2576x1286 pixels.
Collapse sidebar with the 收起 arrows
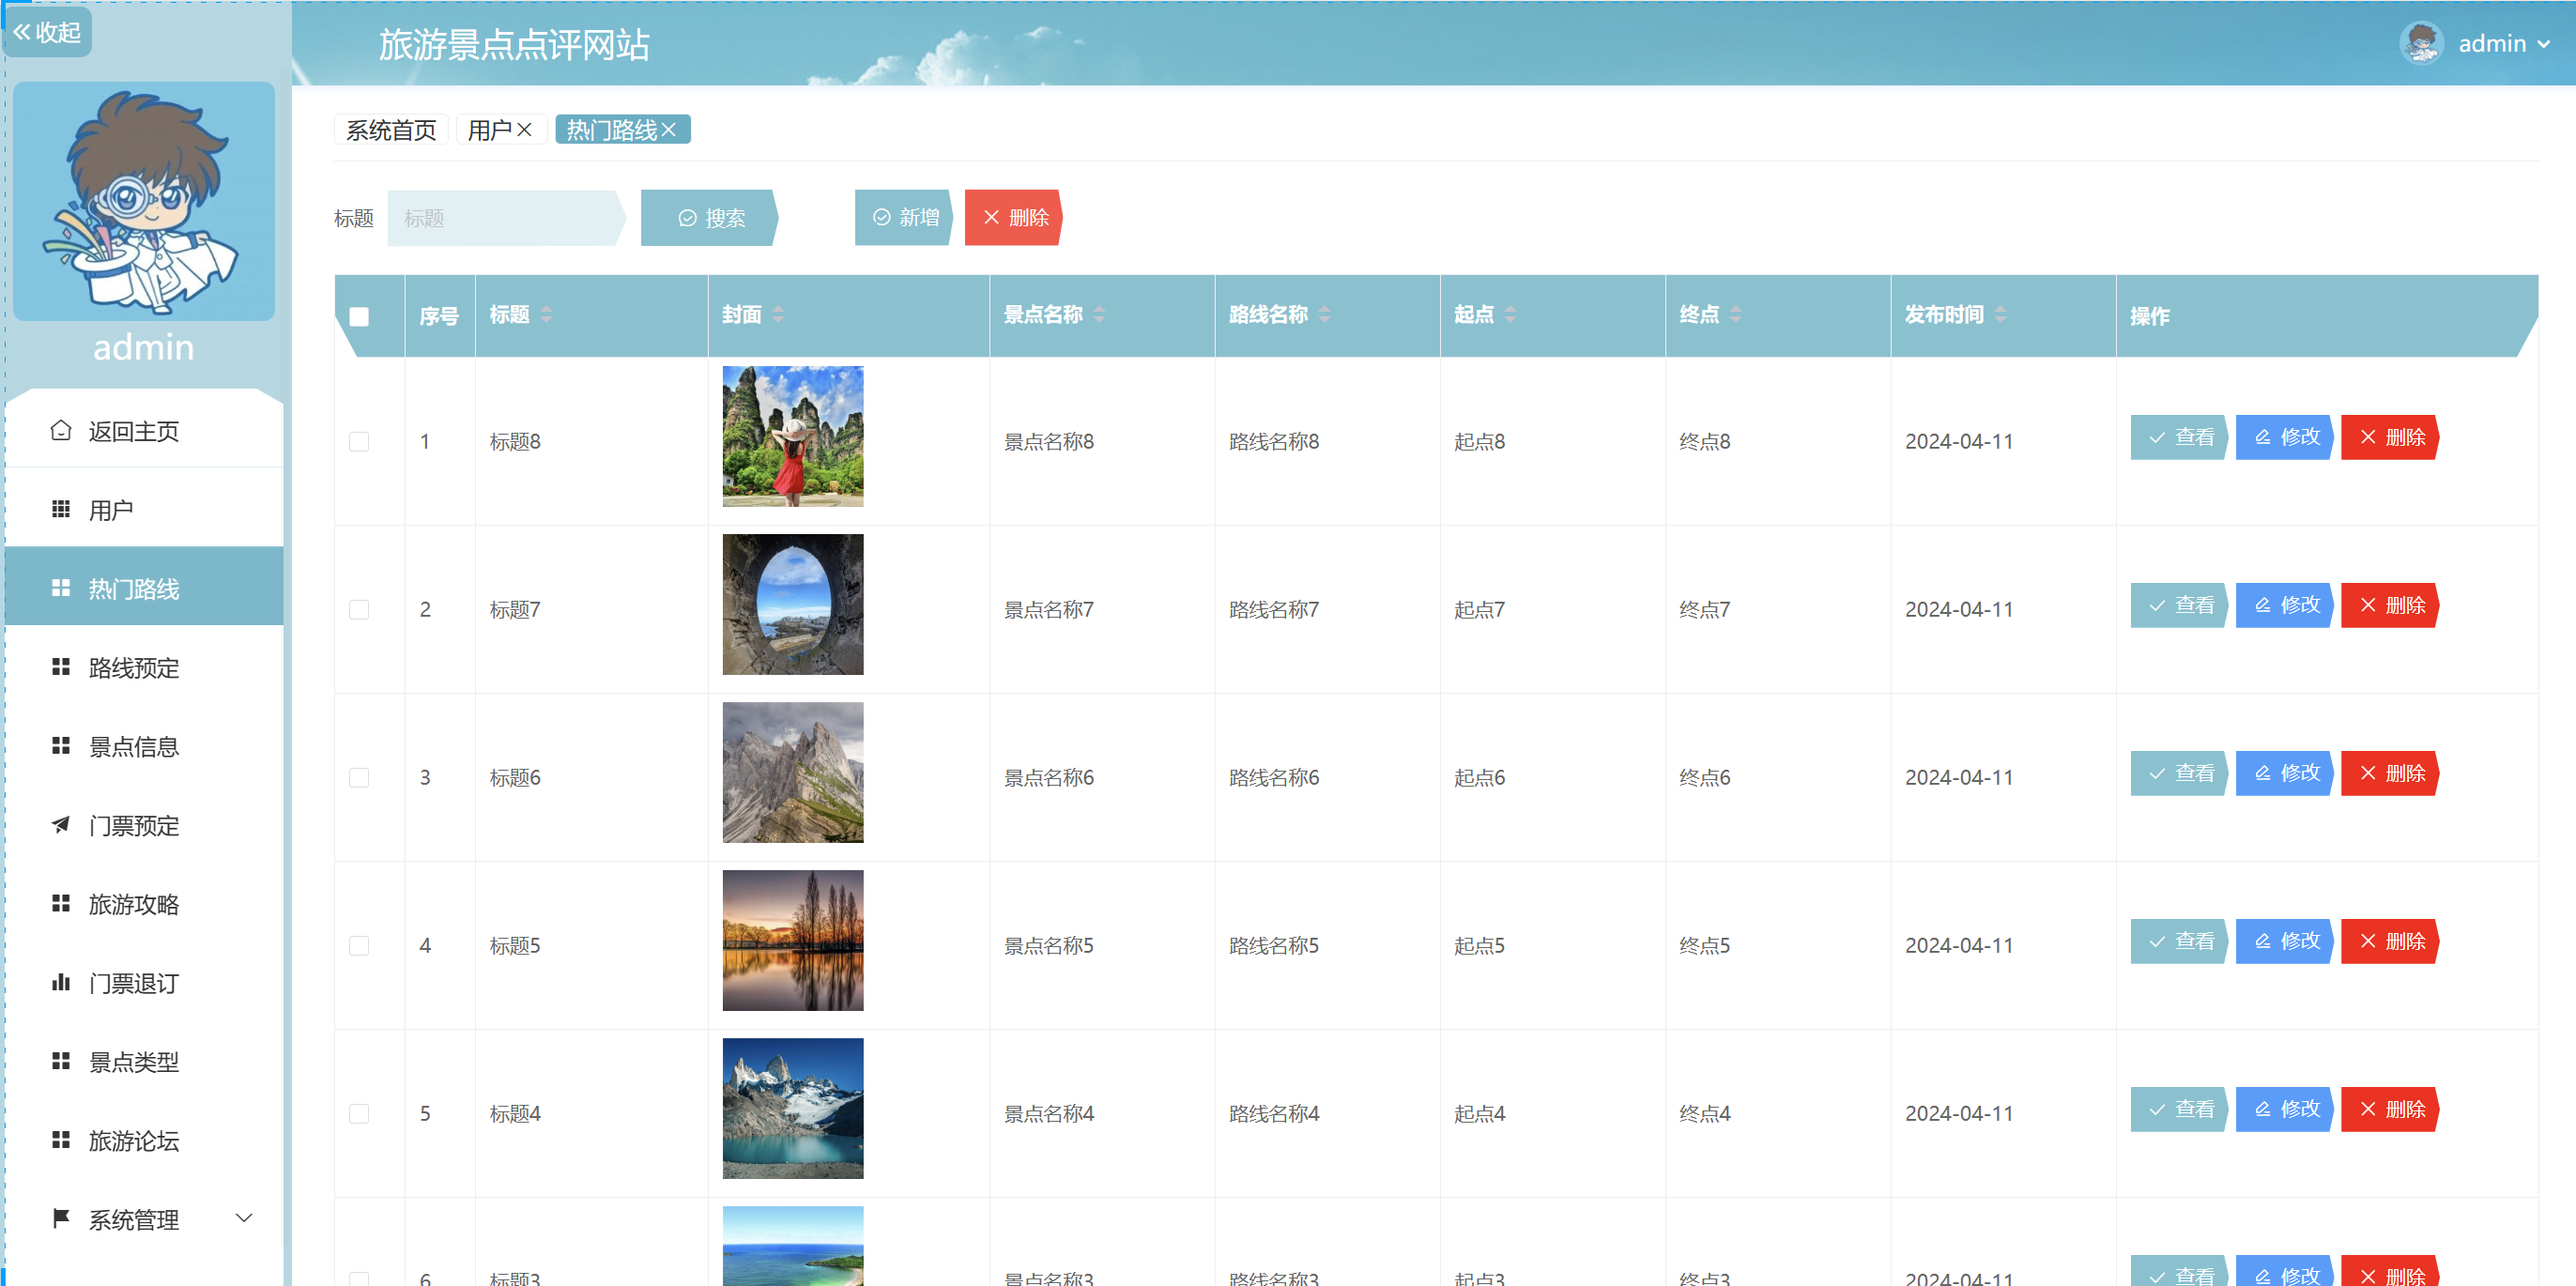pos(22,32)
